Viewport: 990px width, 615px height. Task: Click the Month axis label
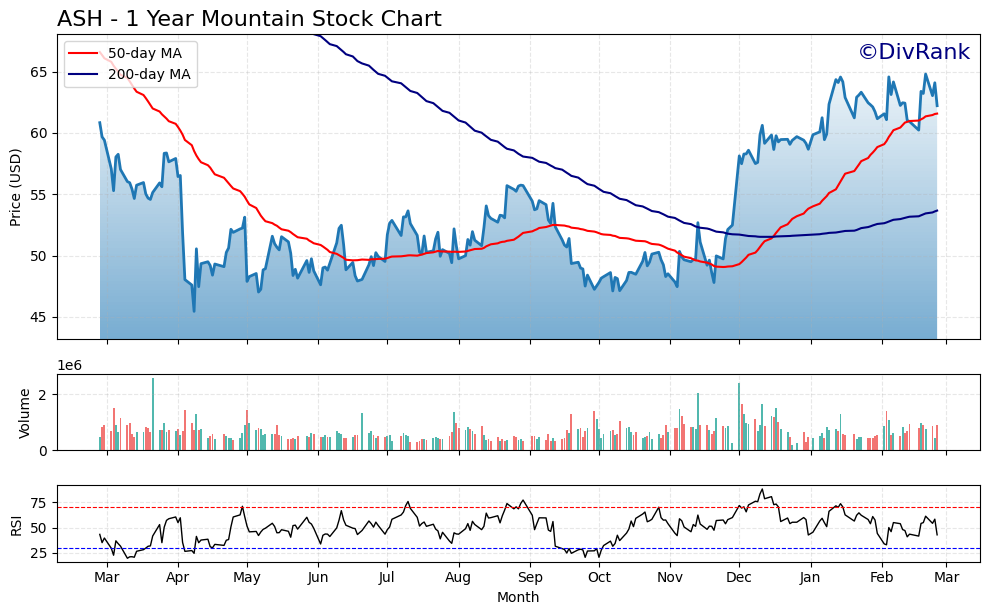point(518,595)
